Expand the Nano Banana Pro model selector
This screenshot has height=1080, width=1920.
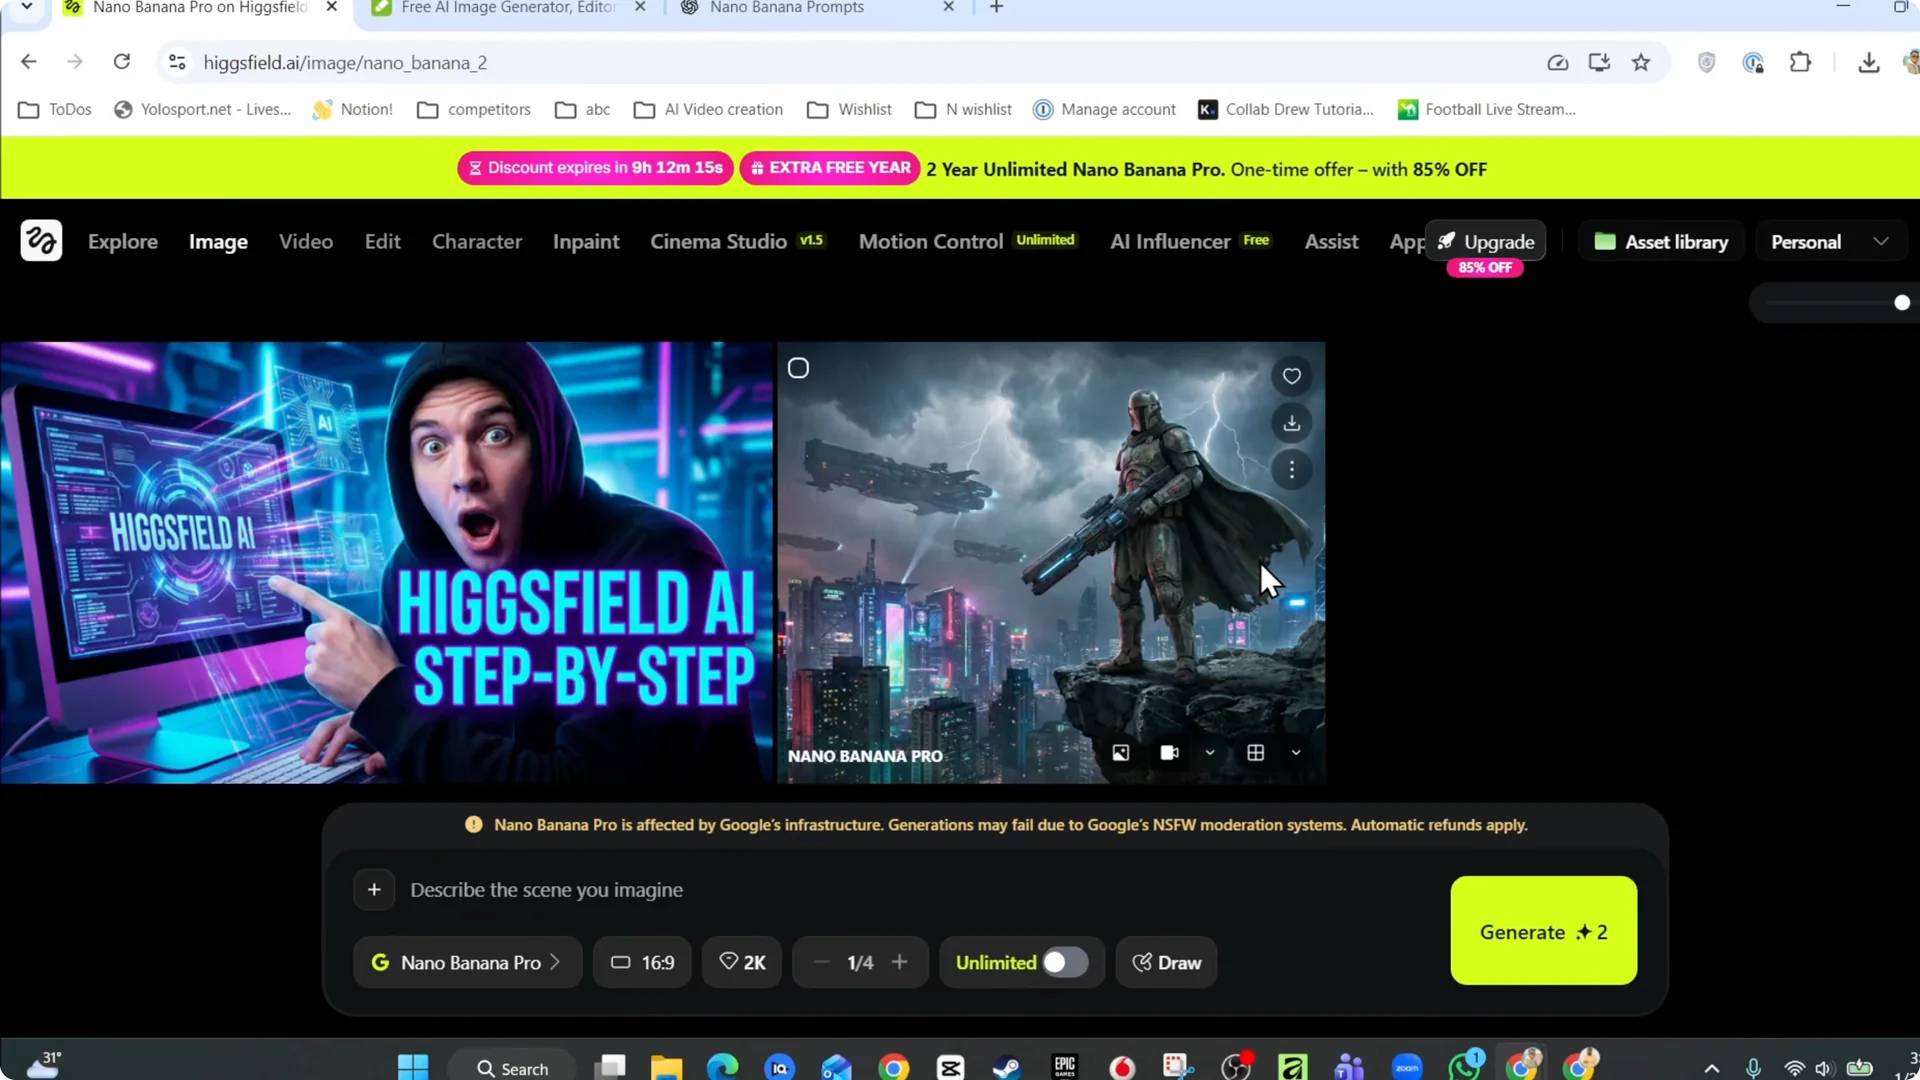click(467, 962)
